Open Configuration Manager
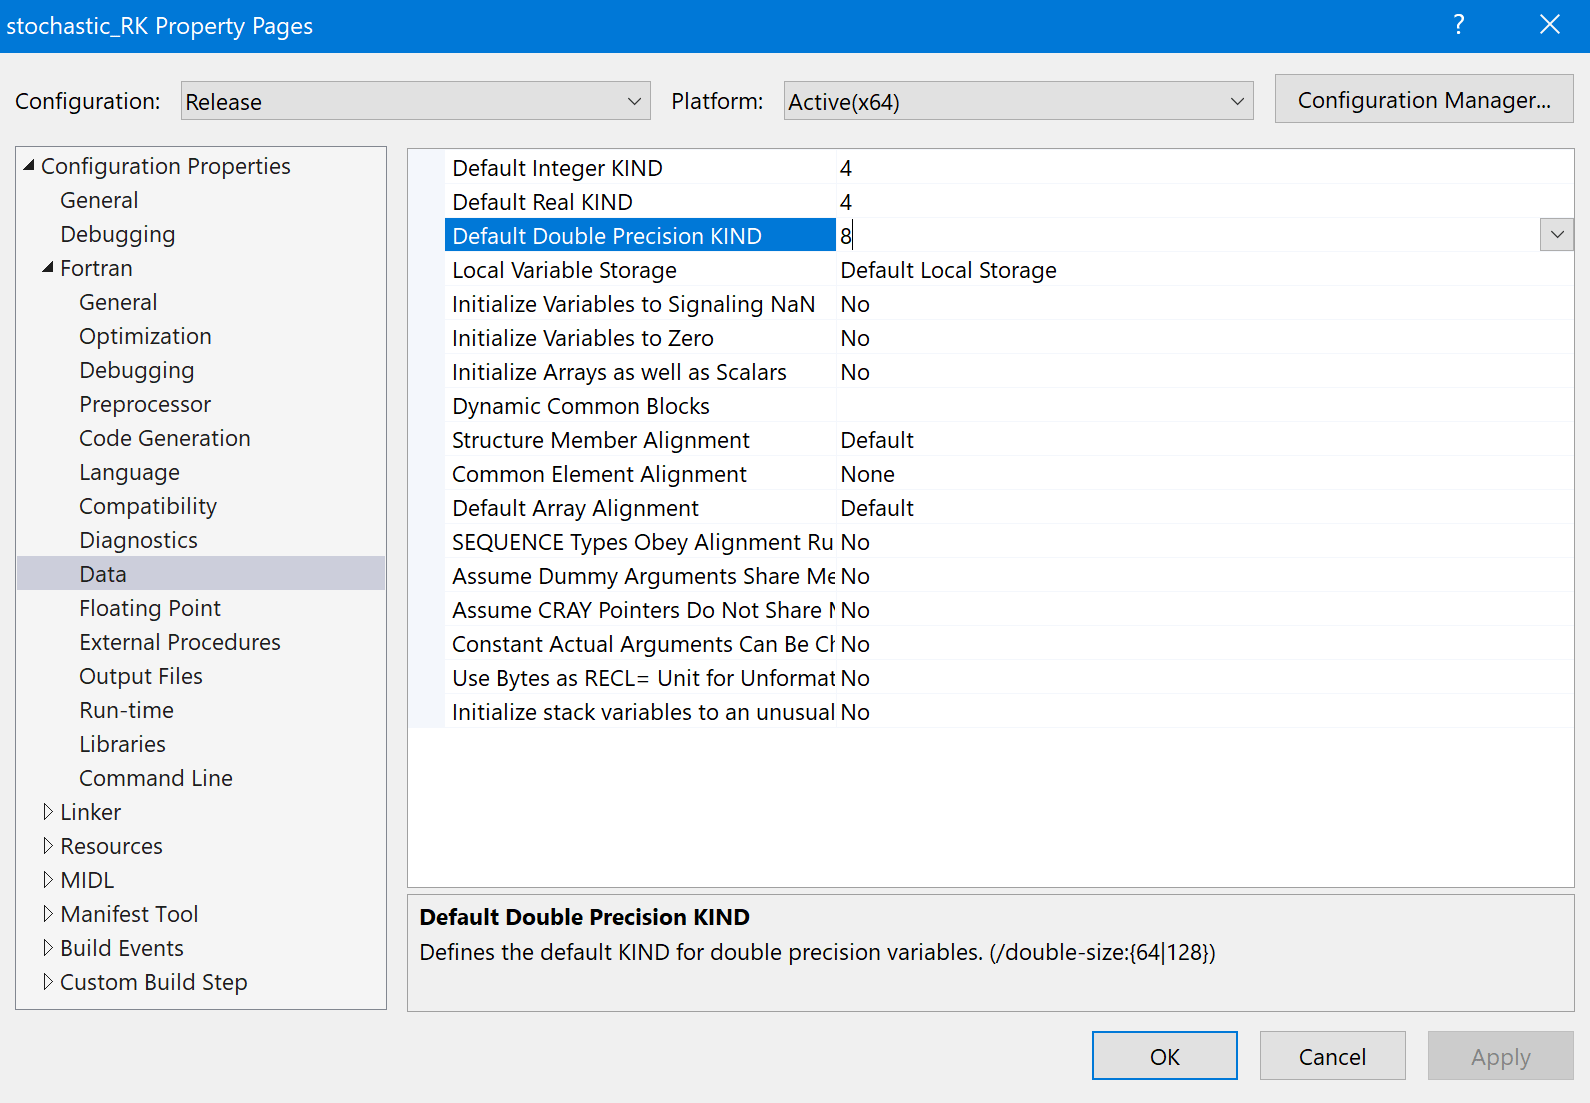1590x1103 pixels. [1424, 99]
